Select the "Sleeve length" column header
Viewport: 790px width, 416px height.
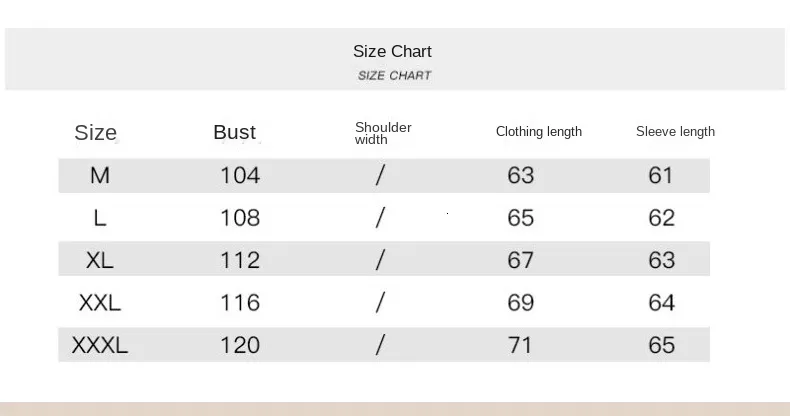tap(675, 132)
